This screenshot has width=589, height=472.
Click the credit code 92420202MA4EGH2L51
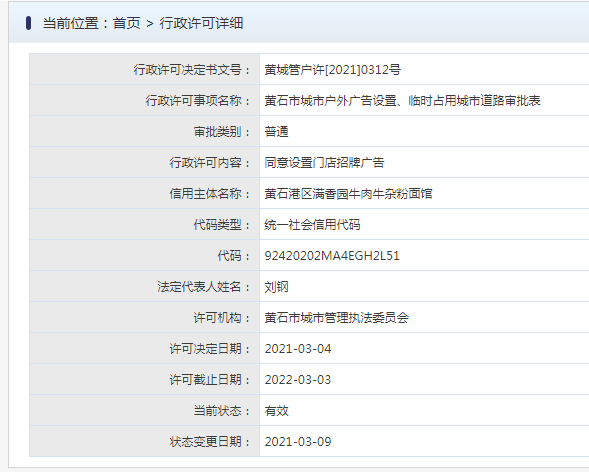332,256
